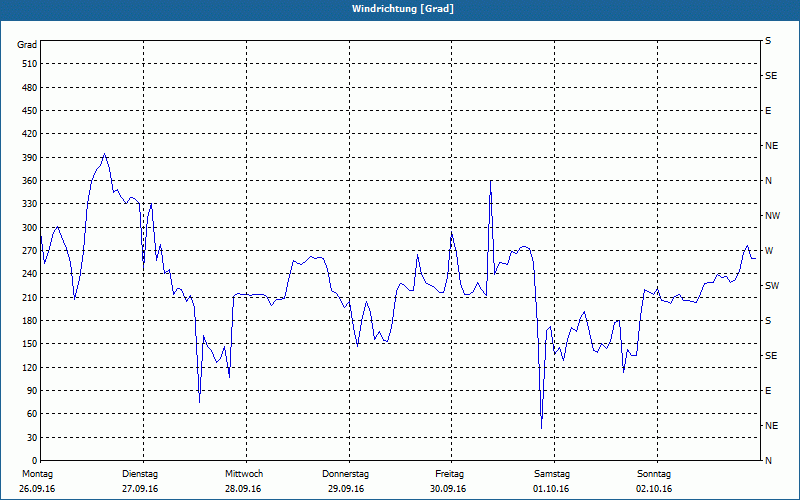Click the date 02.10.16
800x500 pixels.
click(654, 489)
